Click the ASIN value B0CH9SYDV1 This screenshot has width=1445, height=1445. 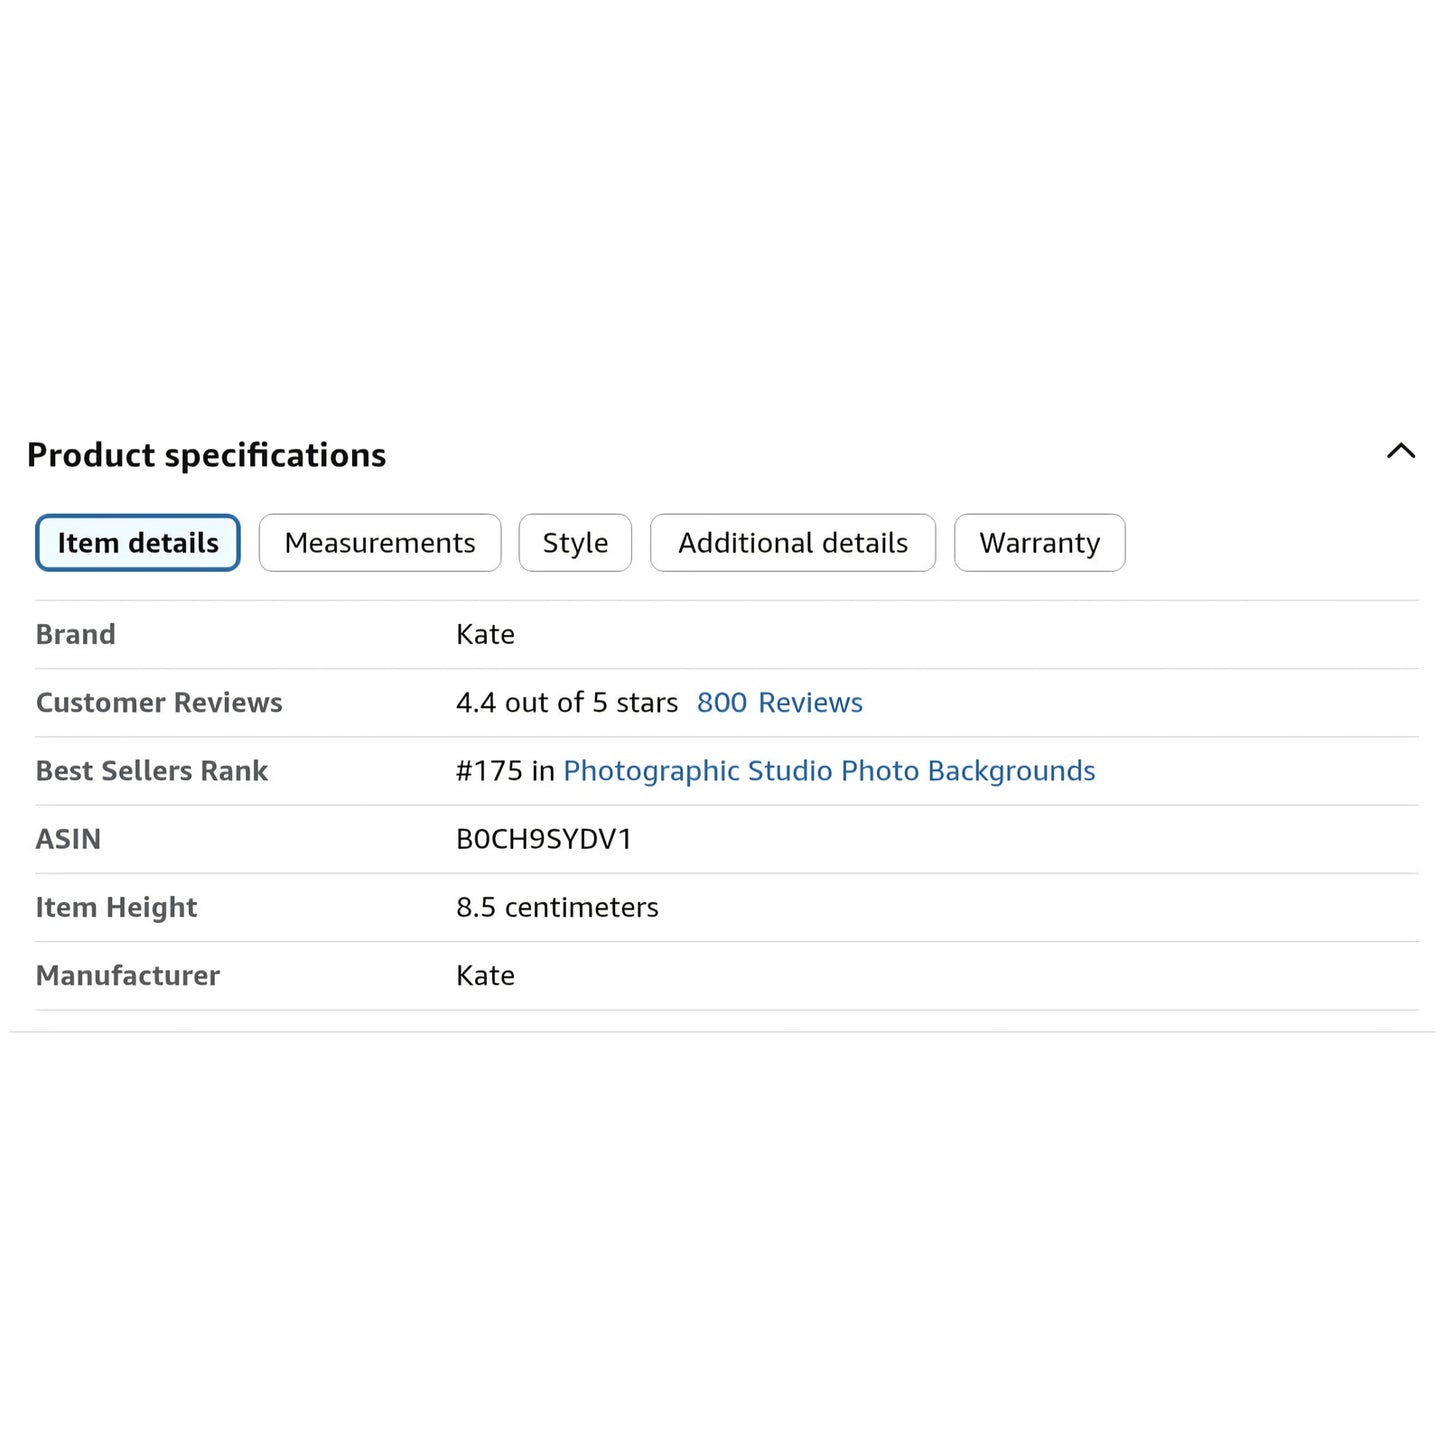(544, 839)
